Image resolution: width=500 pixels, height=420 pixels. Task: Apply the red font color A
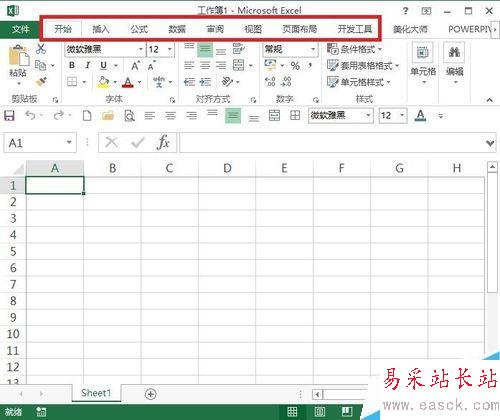tap(128, 82)
